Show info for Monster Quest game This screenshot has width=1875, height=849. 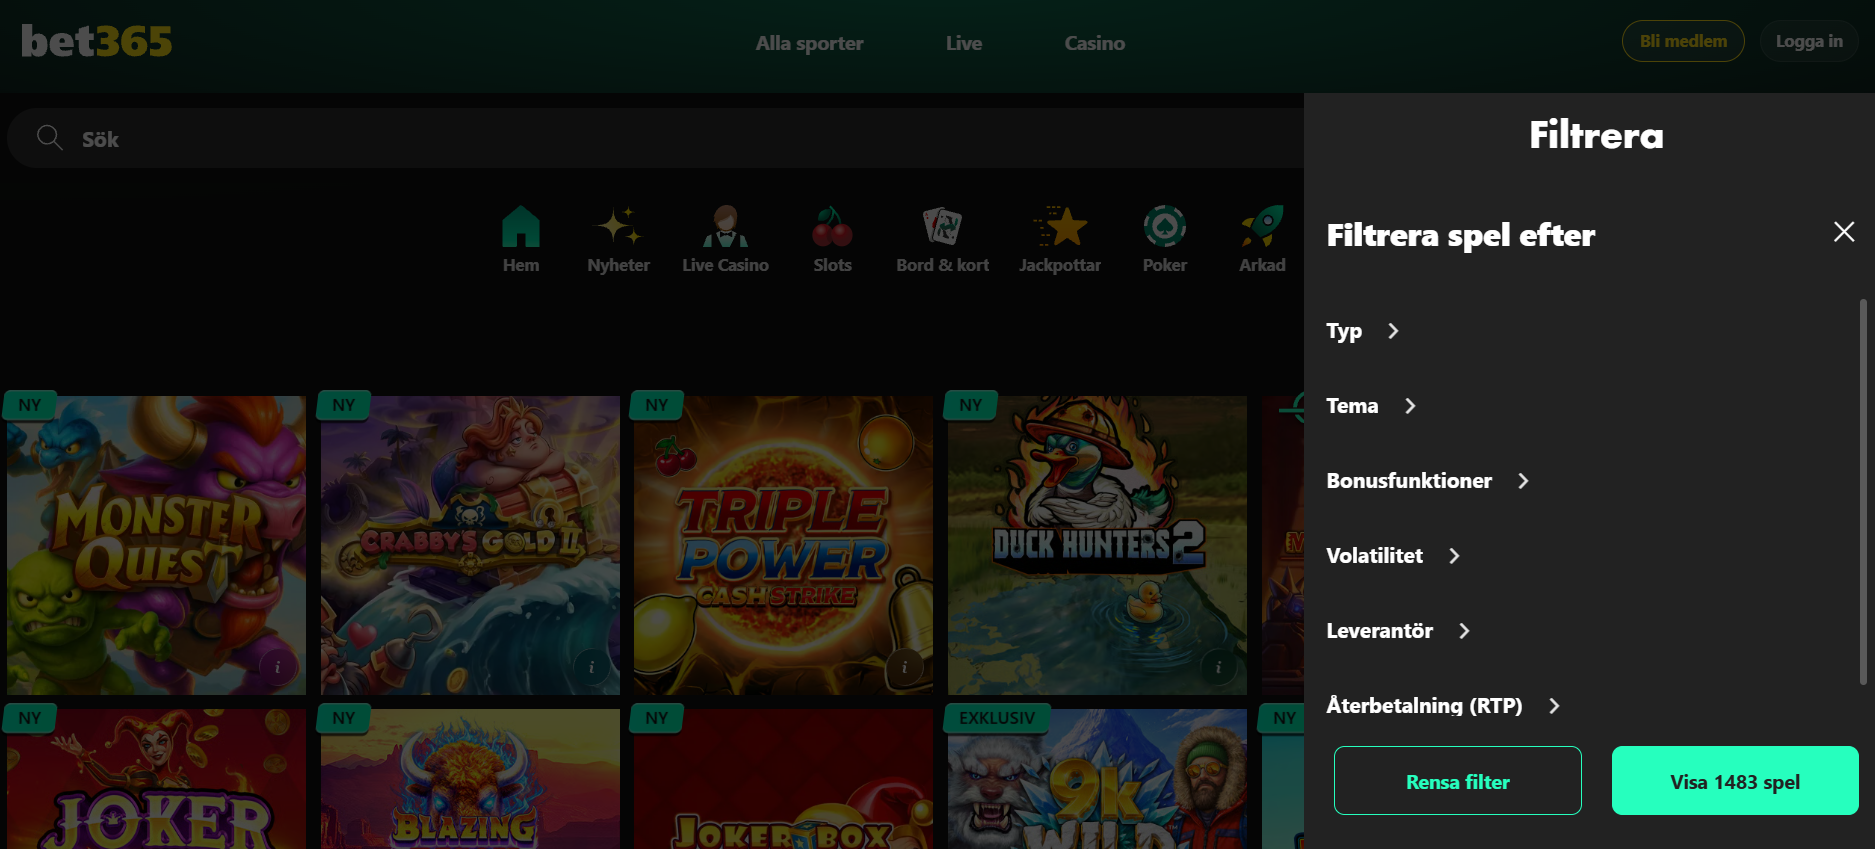tap(277, 667)
